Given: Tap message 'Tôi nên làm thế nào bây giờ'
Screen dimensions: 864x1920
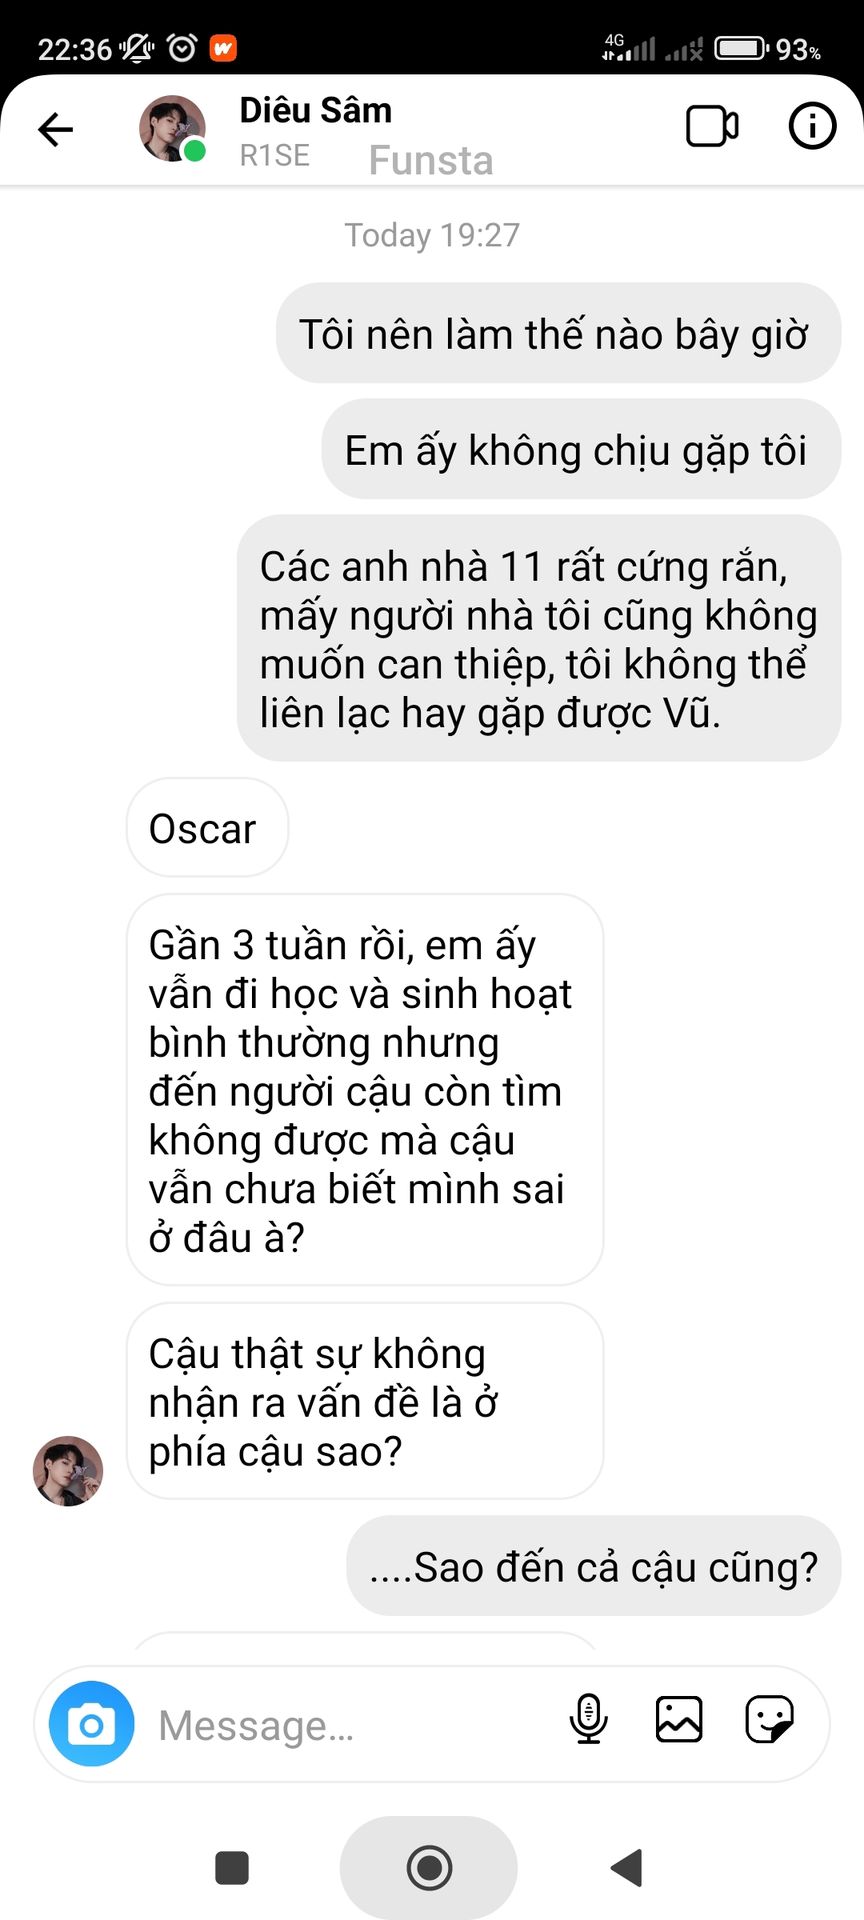Looking at the screenshot, I should point(558,333).
